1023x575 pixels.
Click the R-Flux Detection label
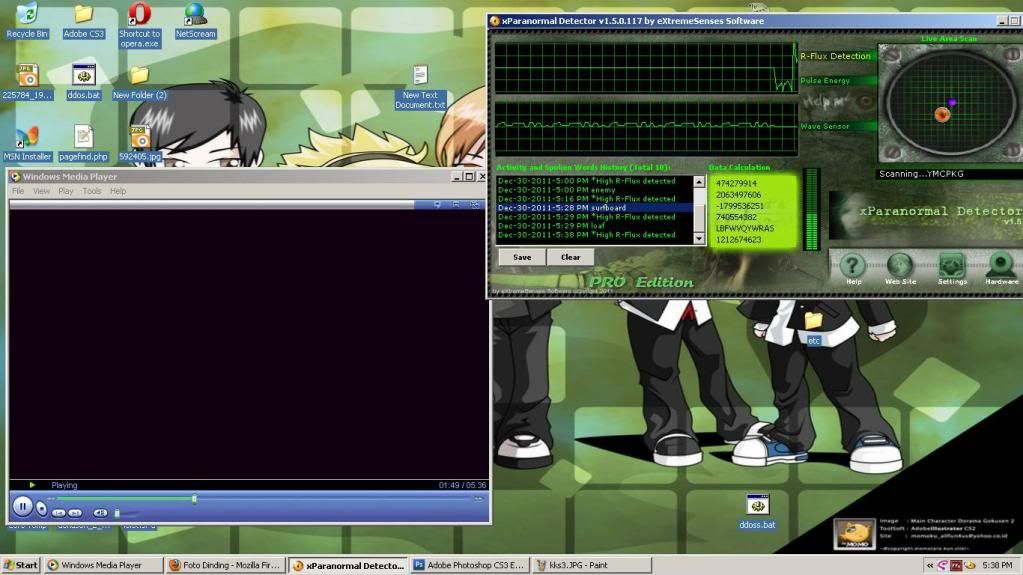coord(835,56)
